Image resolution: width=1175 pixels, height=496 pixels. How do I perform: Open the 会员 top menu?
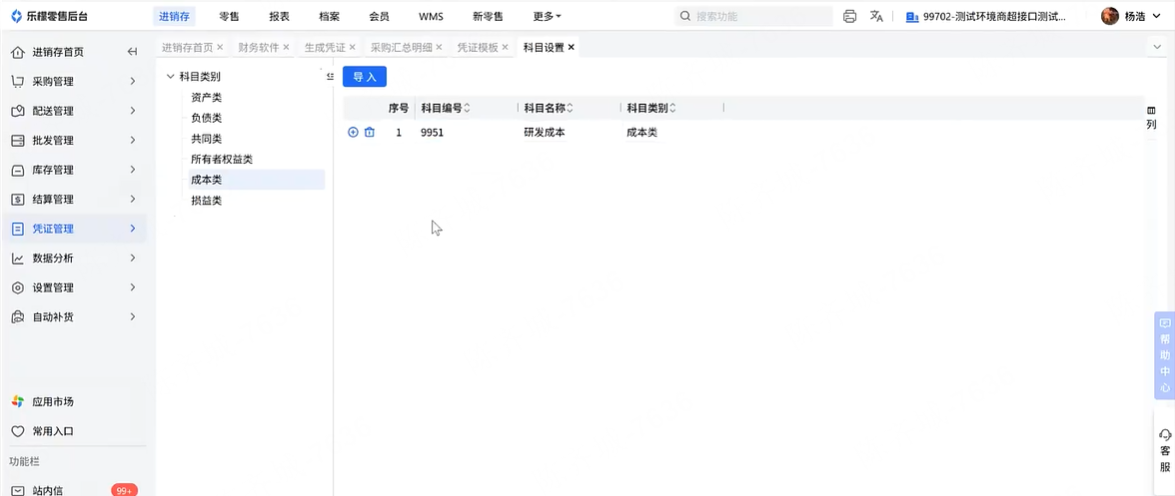(379, 16)
